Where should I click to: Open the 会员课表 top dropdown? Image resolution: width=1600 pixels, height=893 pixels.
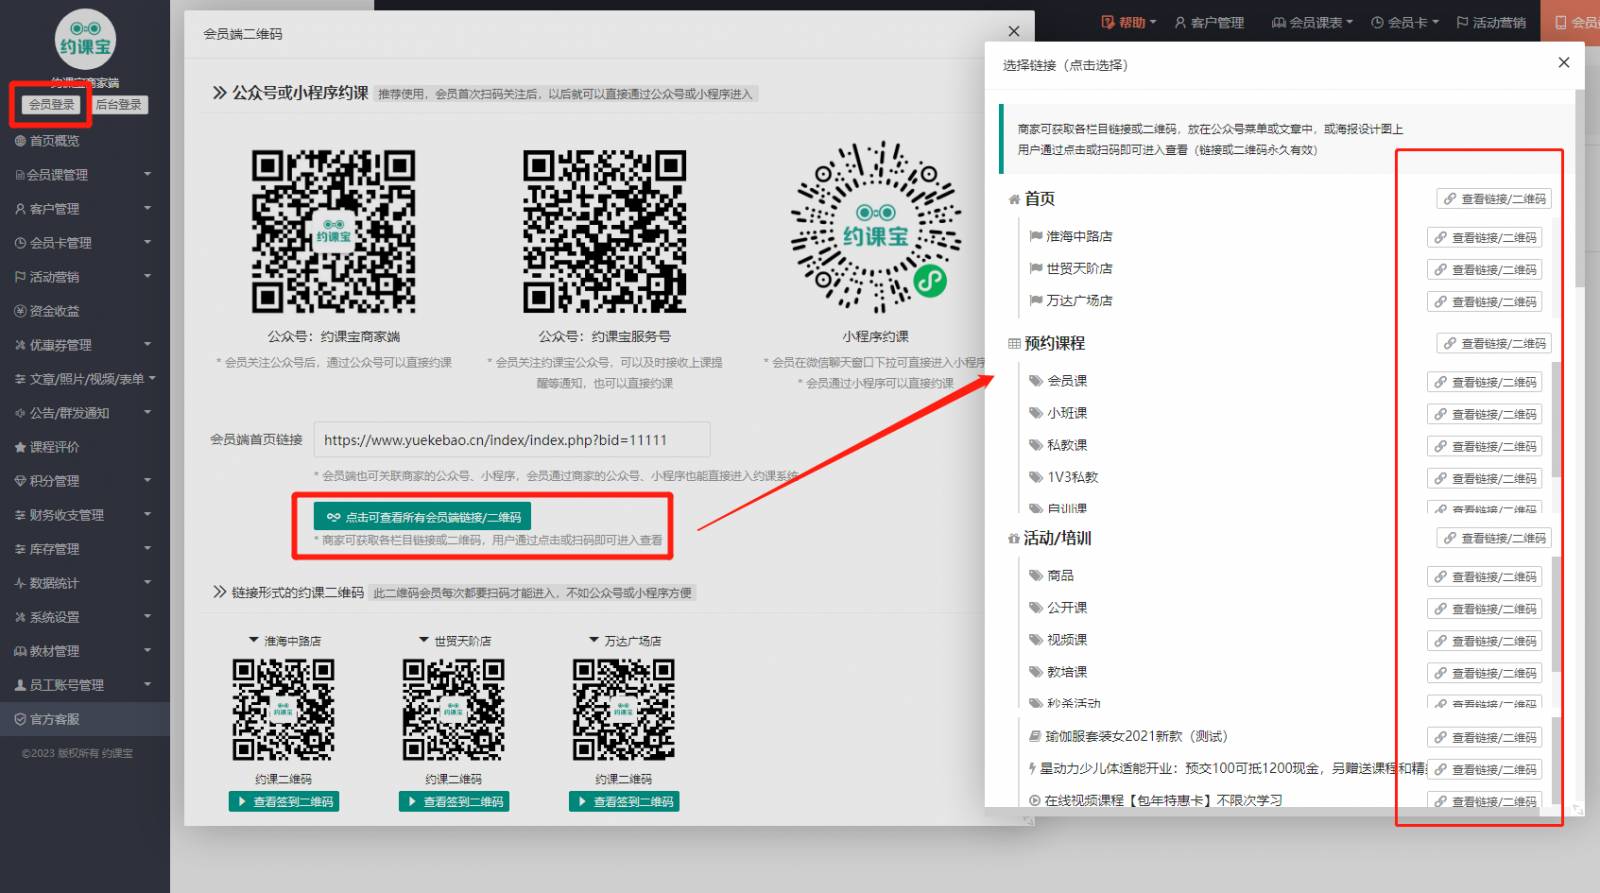coord(1312,22)
